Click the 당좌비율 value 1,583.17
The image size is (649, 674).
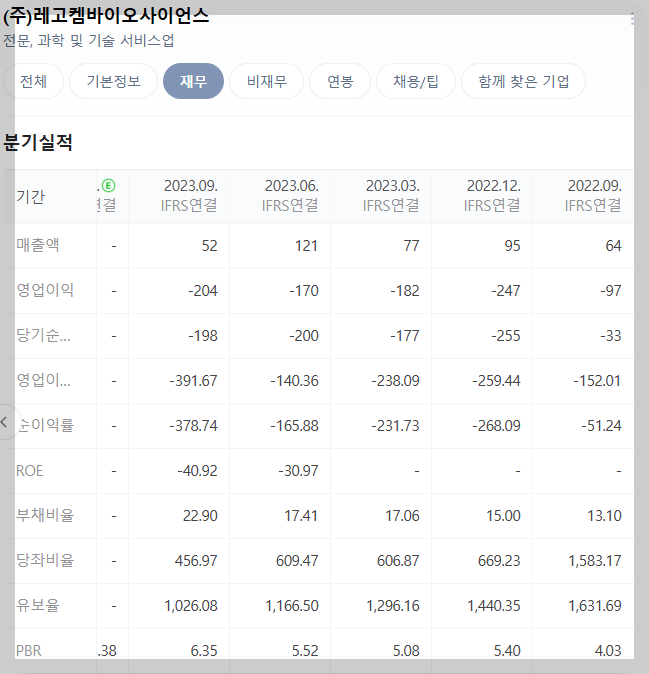(595, 561)
